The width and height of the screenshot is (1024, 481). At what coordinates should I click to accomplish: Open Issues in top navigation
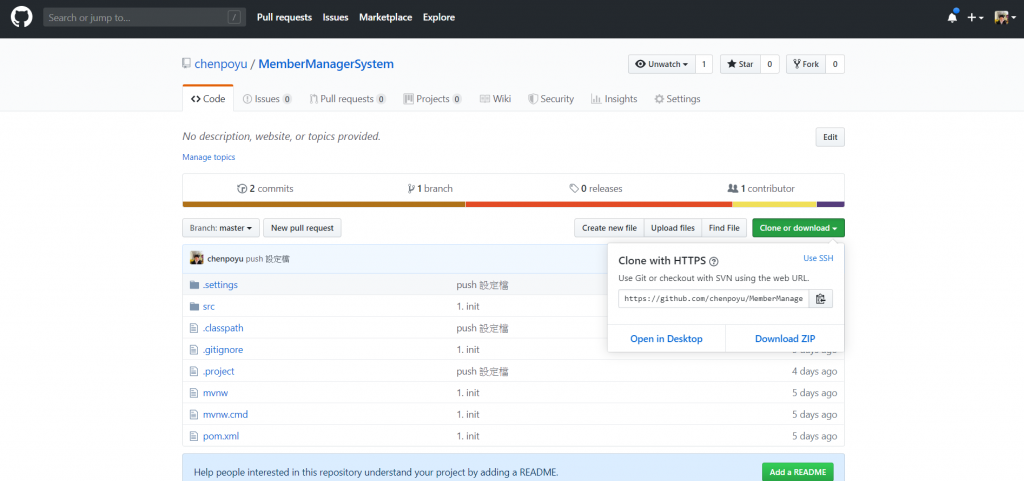tap(336, 18)
